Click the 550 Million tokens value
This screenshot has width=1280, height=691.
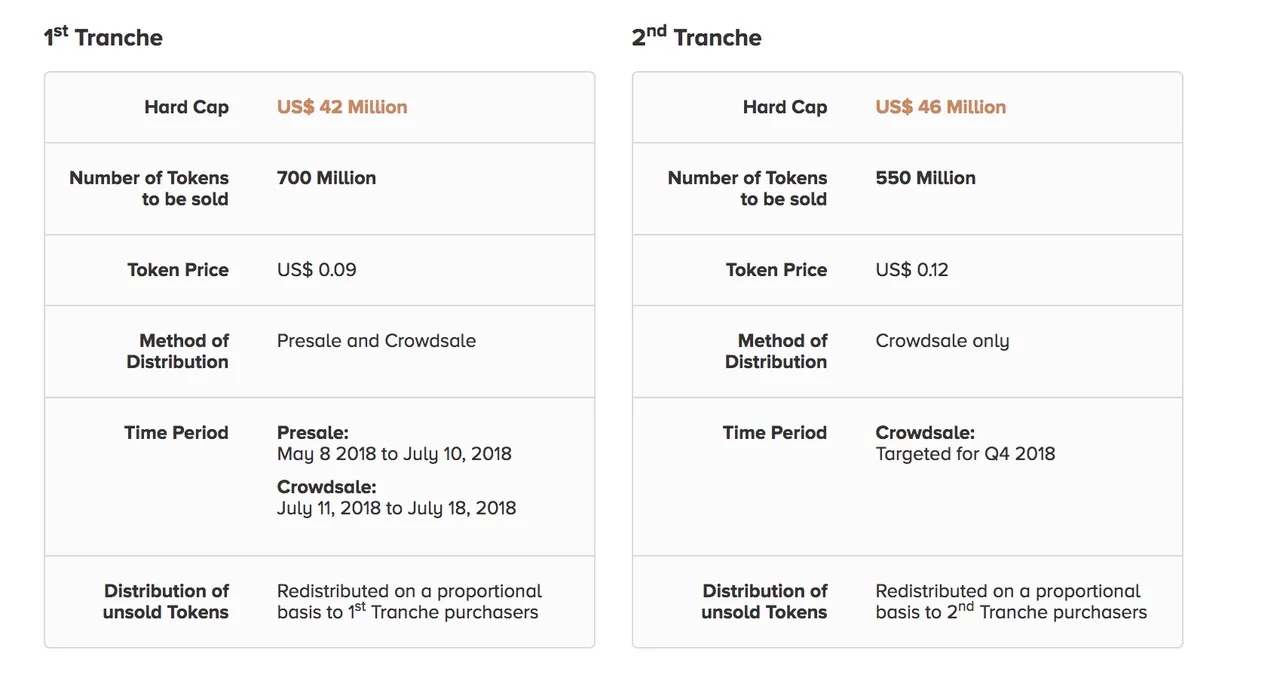coord(926,178)
